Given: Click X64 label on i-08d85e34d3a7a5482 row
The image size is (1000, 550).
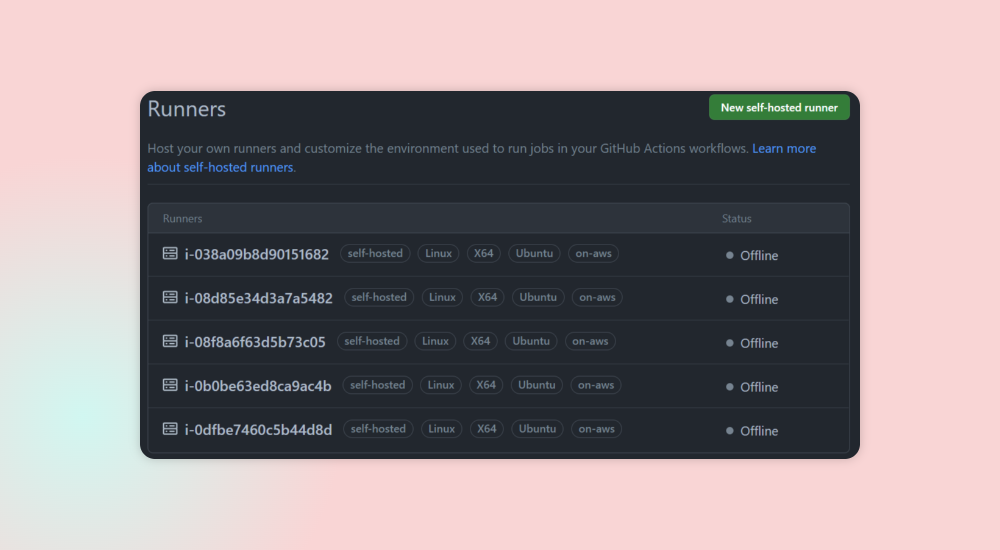Looking at the screenshot, I should pos(487,297).
